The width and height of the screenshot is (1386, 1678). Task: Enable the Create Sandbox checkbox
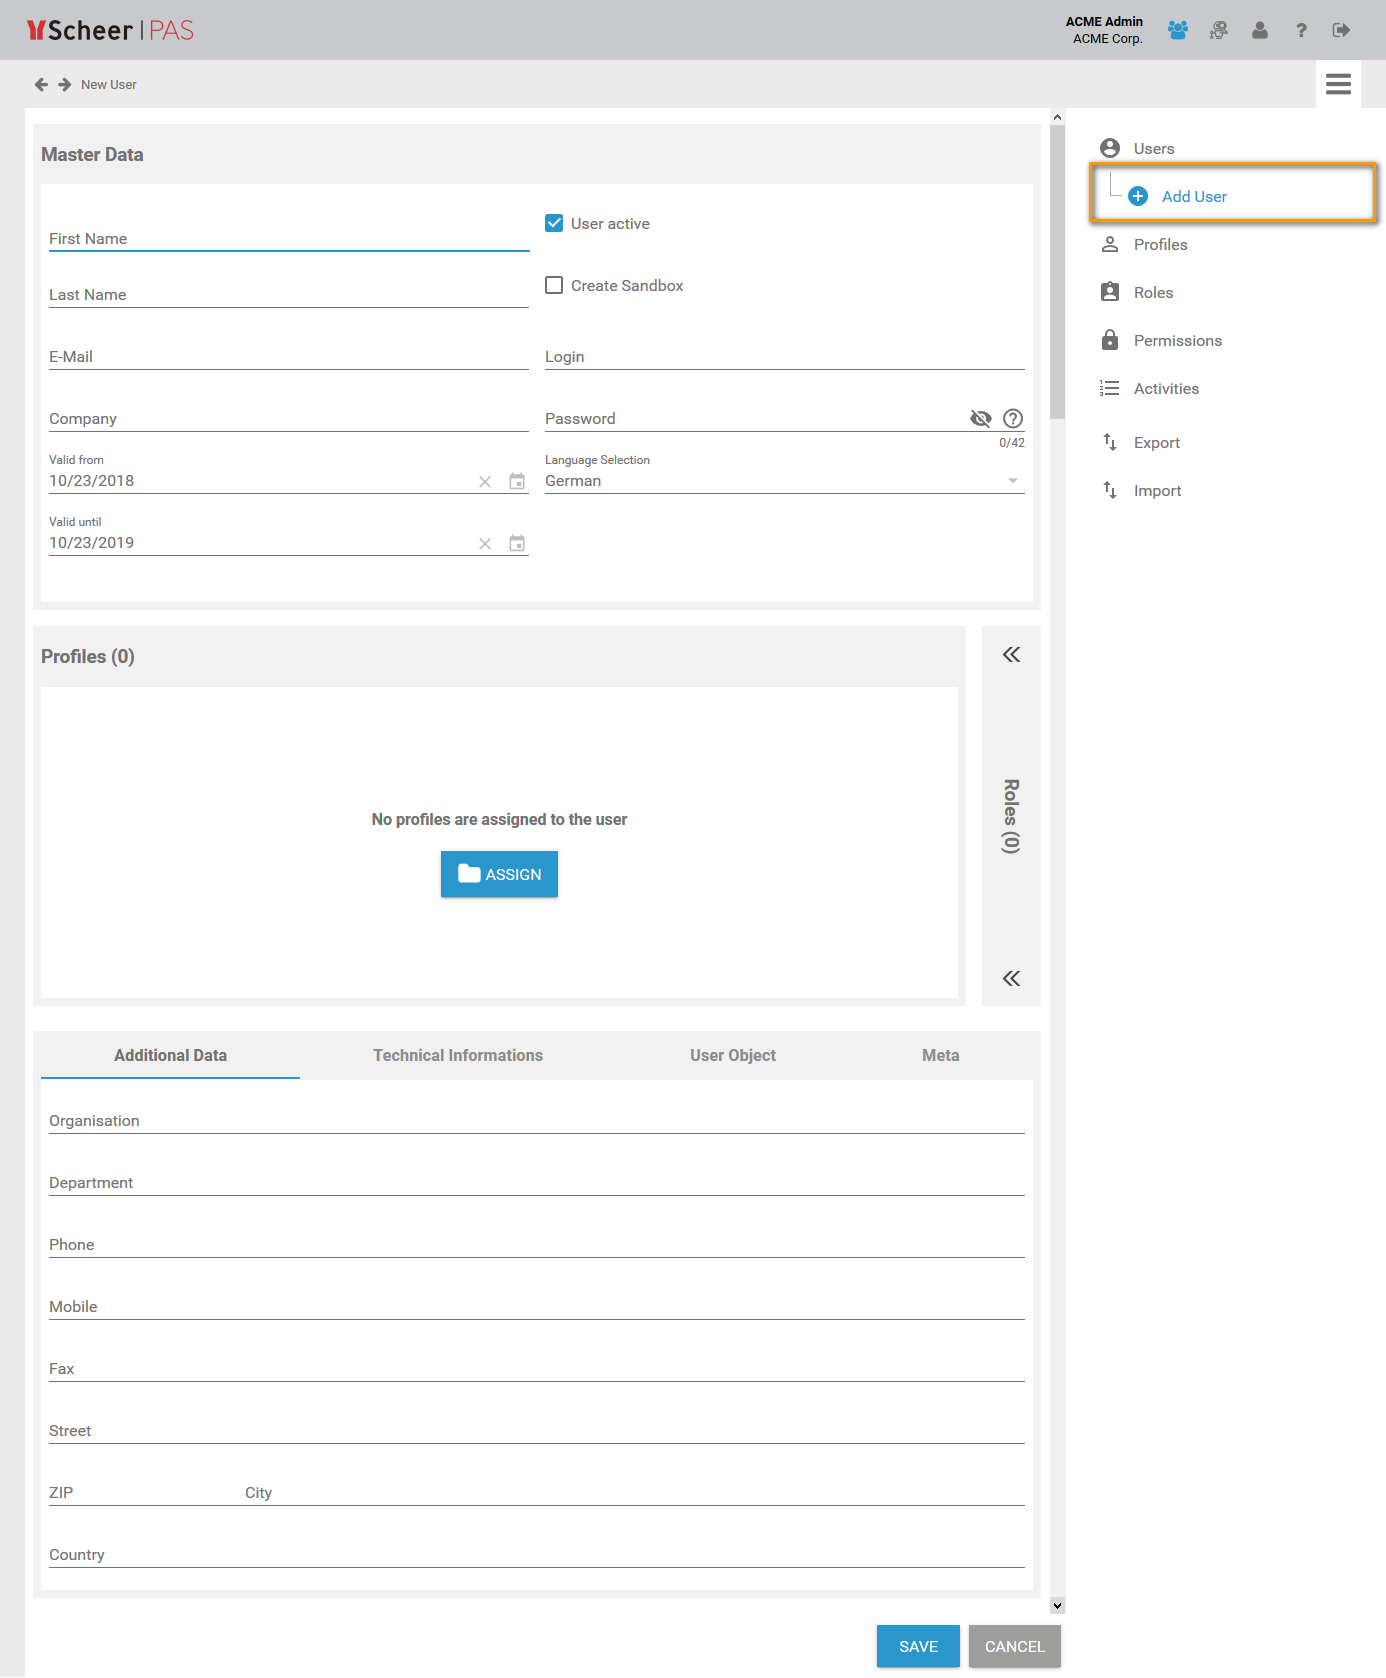point(554,286)
